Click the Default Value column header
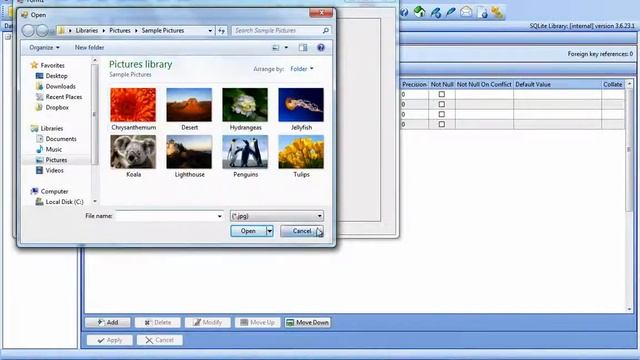The width and height of the screenshot is (640, 360). point(557,84)
